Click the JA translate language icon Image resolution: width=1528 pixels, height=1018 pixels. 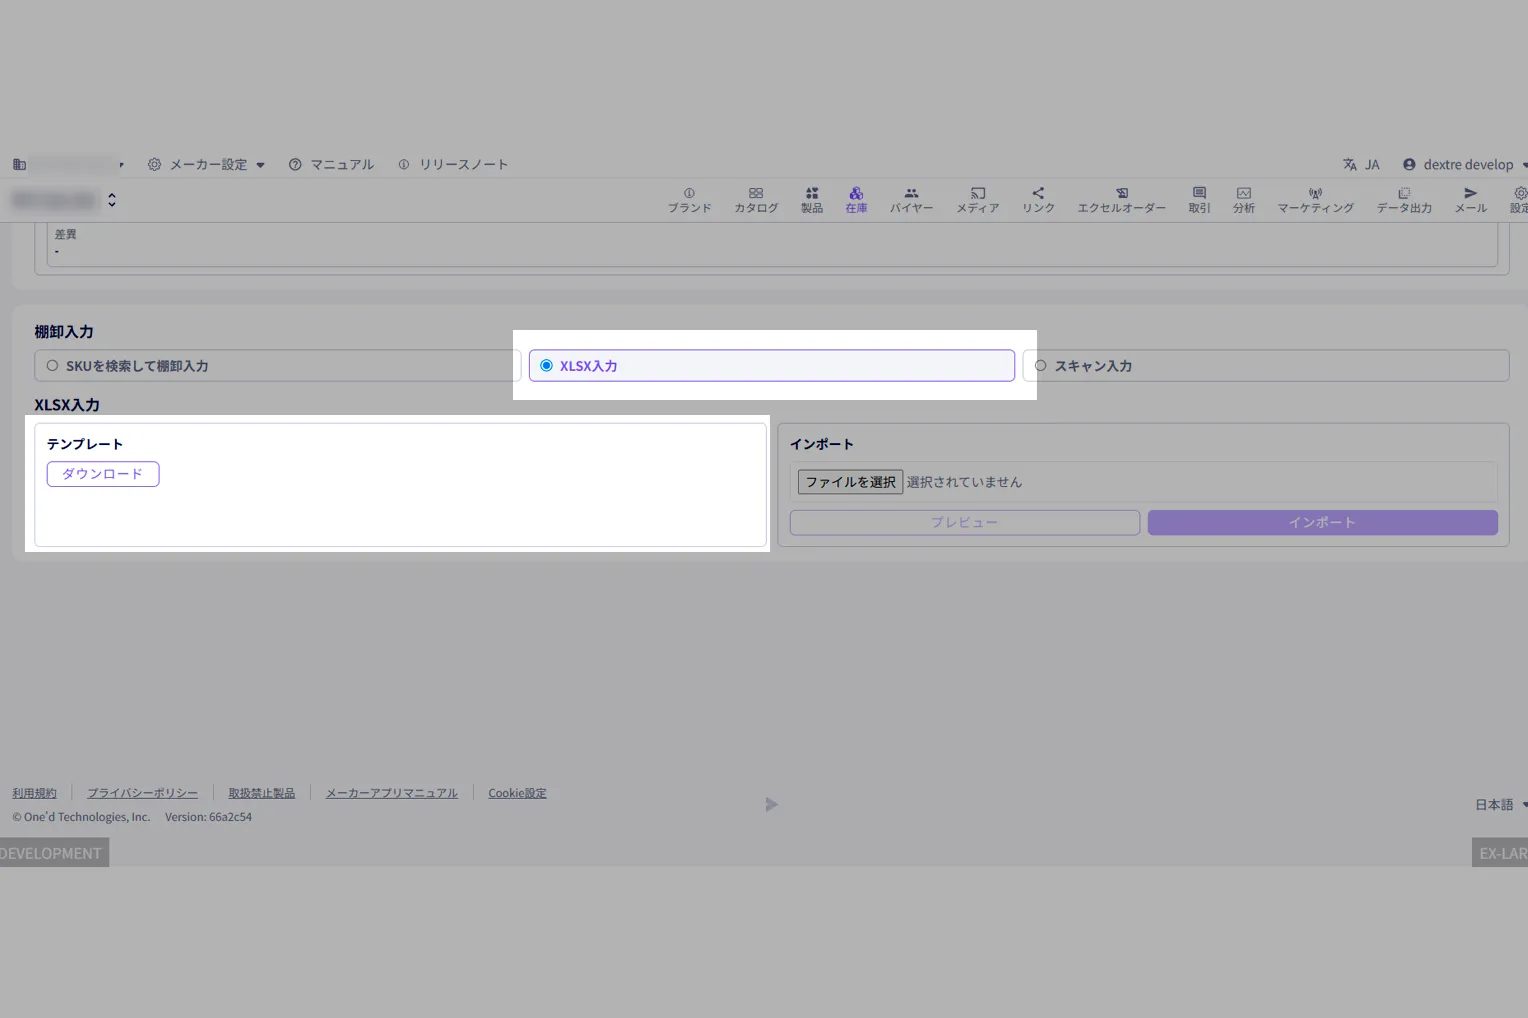[1361, 165]
